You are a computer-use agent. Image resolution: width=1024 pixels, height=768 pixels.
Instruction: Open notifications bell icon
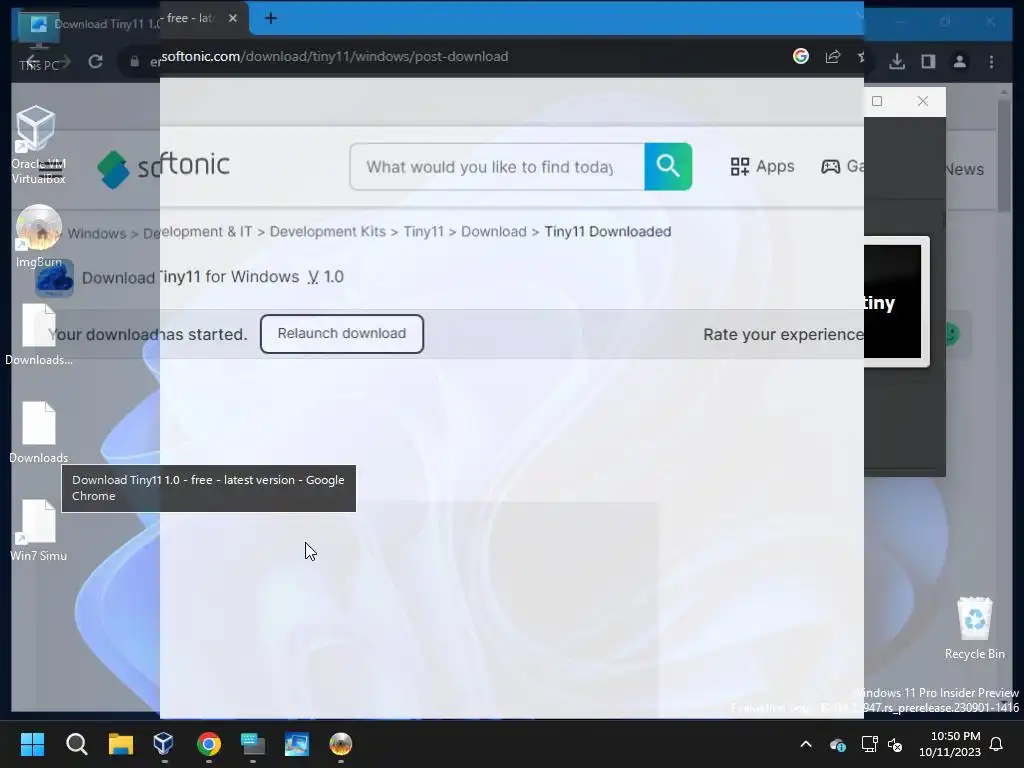[997, 744]
